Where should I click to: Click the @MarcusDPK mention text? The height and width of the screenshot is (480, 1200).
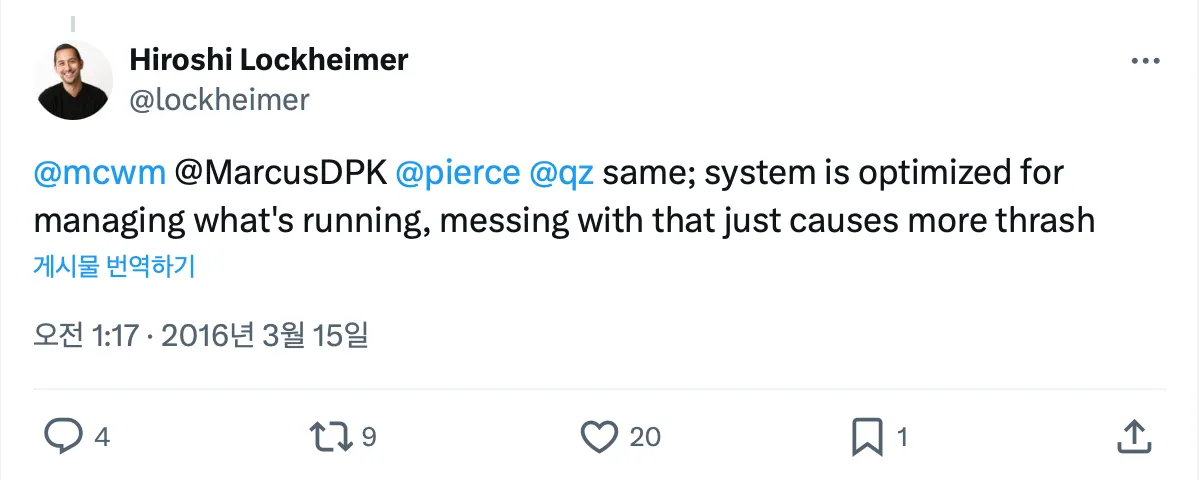coord(280,173)
